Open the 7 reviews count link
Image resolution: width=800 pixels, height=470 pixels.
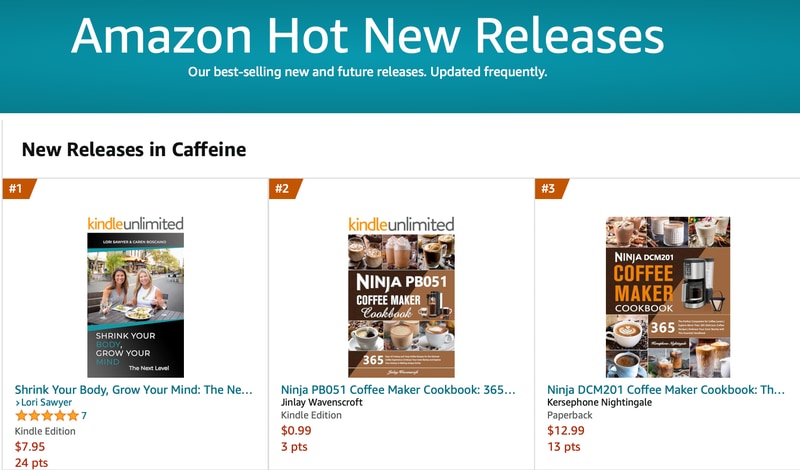point(84,415)
